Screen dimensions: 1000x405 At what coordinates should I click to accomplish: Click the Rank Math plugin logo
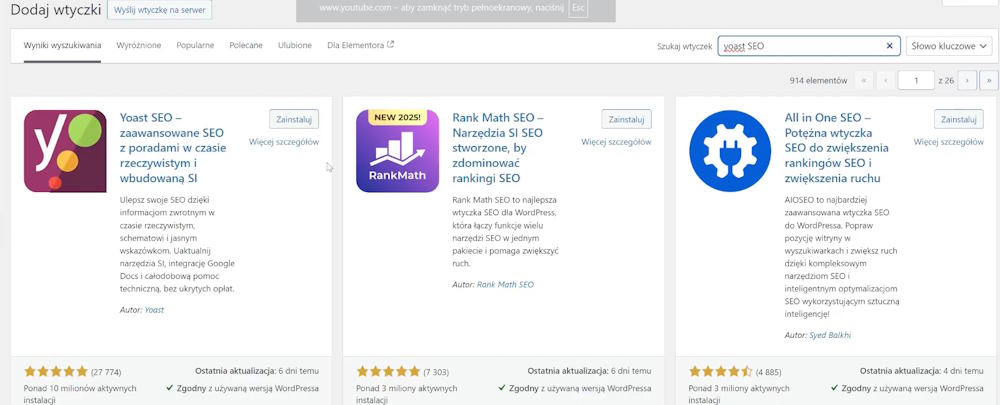pos(397,151)
